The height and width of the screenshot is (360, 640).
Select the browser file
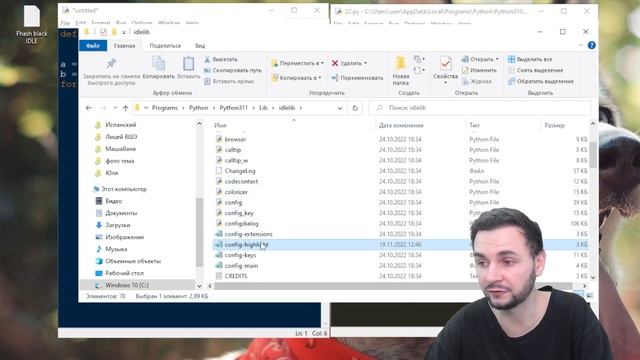point(235,139)
